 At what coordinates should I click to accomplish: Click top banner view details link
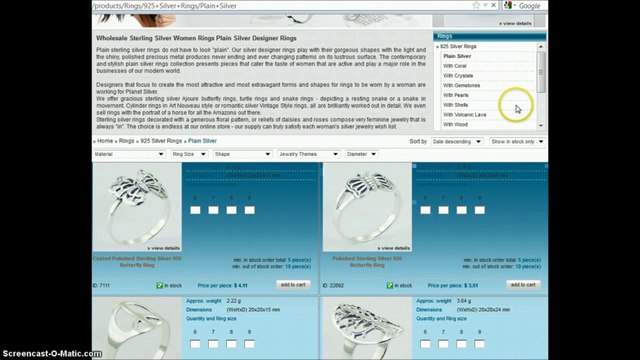coord(515,24)
